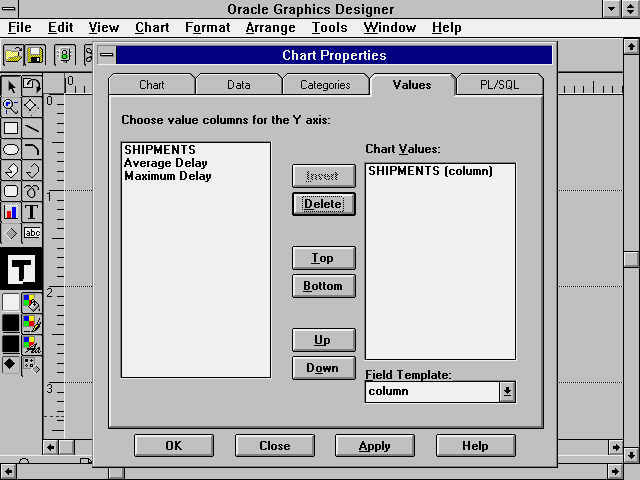Select the Line drawing tool
The height and width of the screenshot is (480, 640).
click(32, 128)
